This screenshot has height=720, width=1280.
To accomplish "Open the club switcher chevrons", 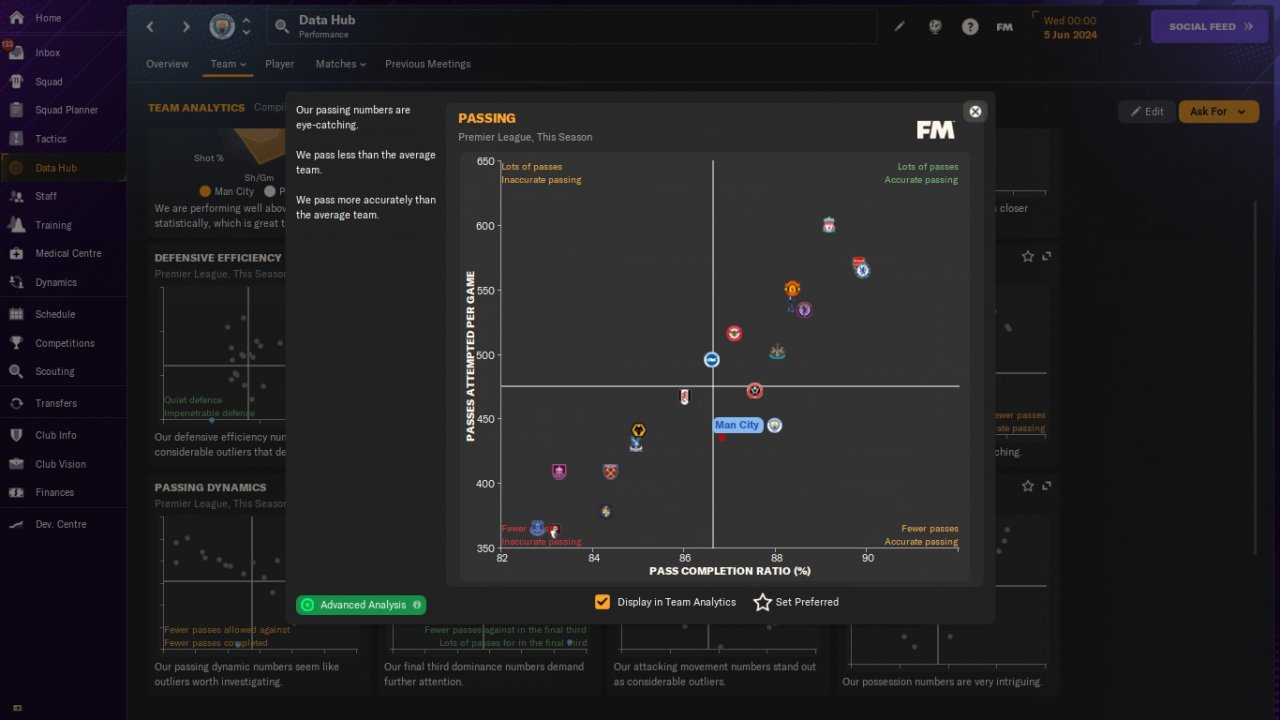I will pos(246,27).
